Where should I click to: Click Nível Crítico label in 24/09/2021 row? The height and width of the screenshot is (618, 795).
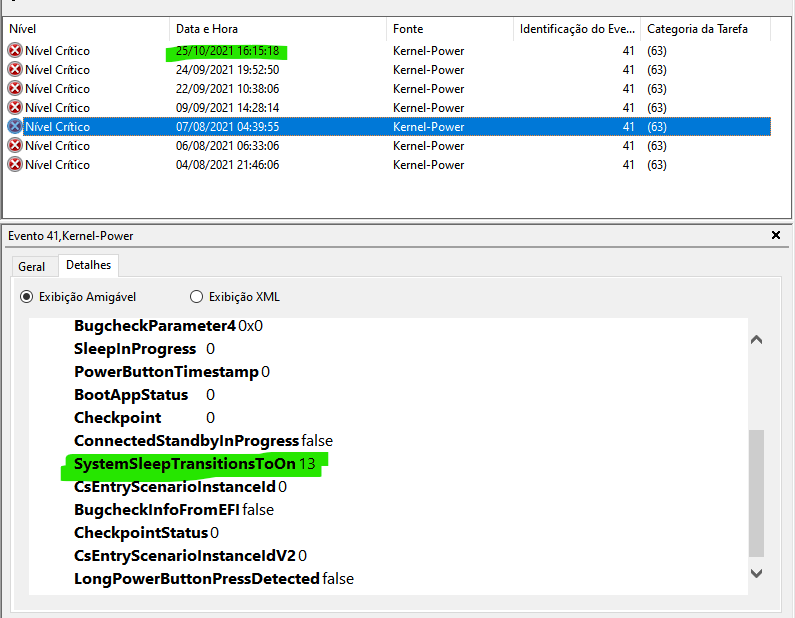57,69
